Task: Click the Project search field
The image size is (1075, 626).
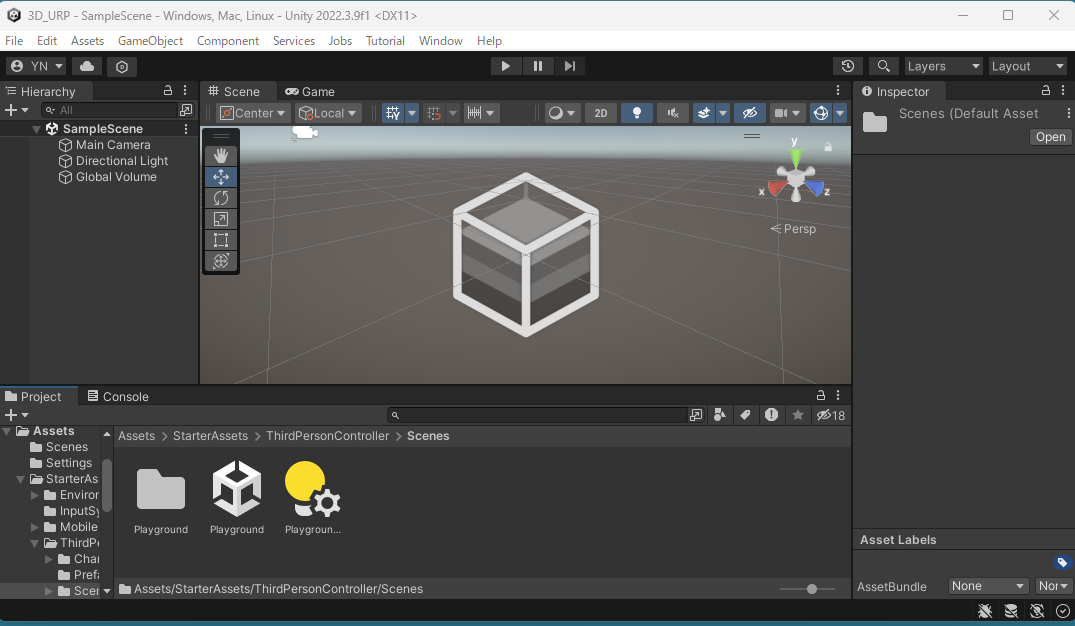Action: click(x=540, y=415)
